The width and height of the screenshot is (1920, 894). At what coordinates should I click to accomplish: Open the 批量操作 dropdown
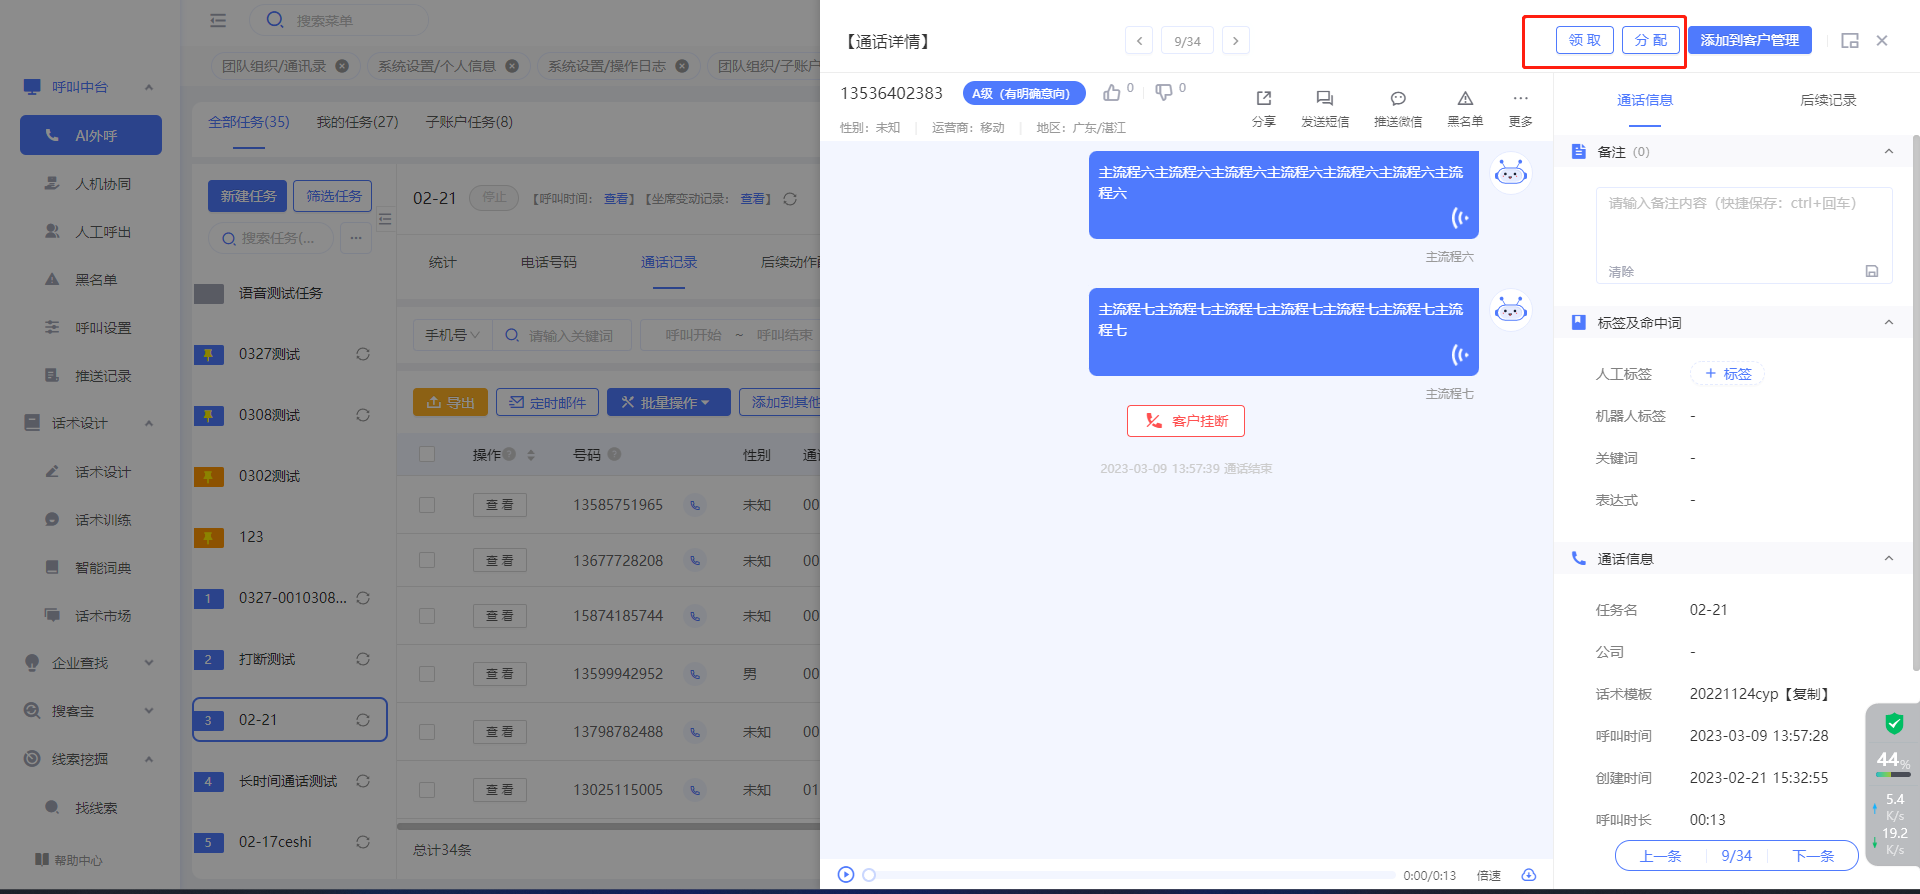click(x=668, y=402)
